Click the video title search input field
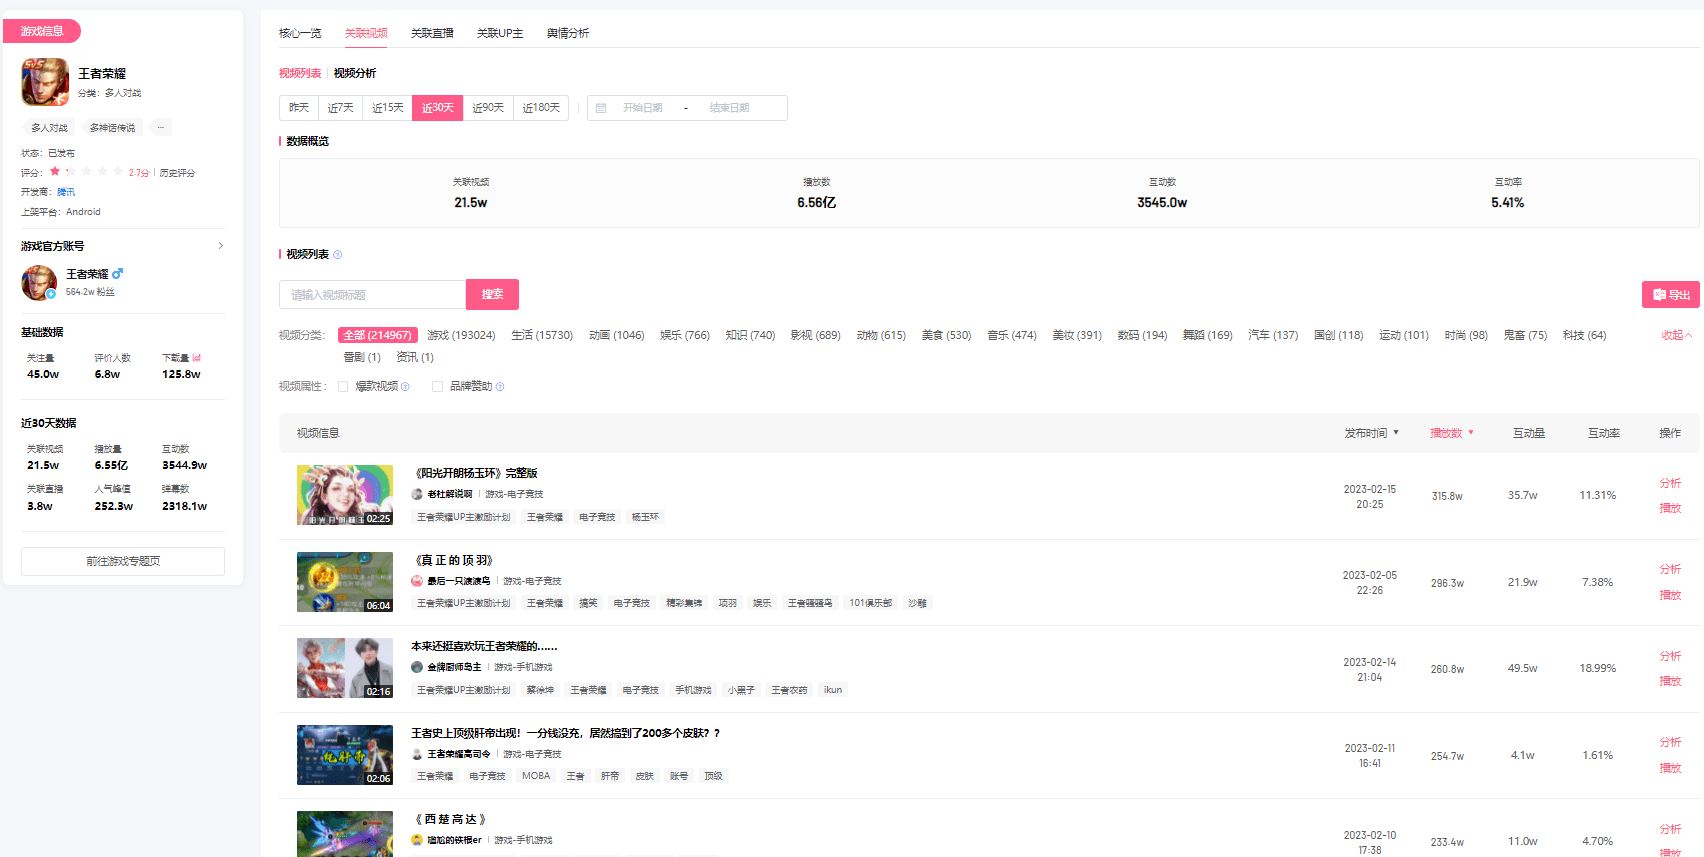Image resolution: width=1704 pixels, height=857 pixels. tap(372, 295)
